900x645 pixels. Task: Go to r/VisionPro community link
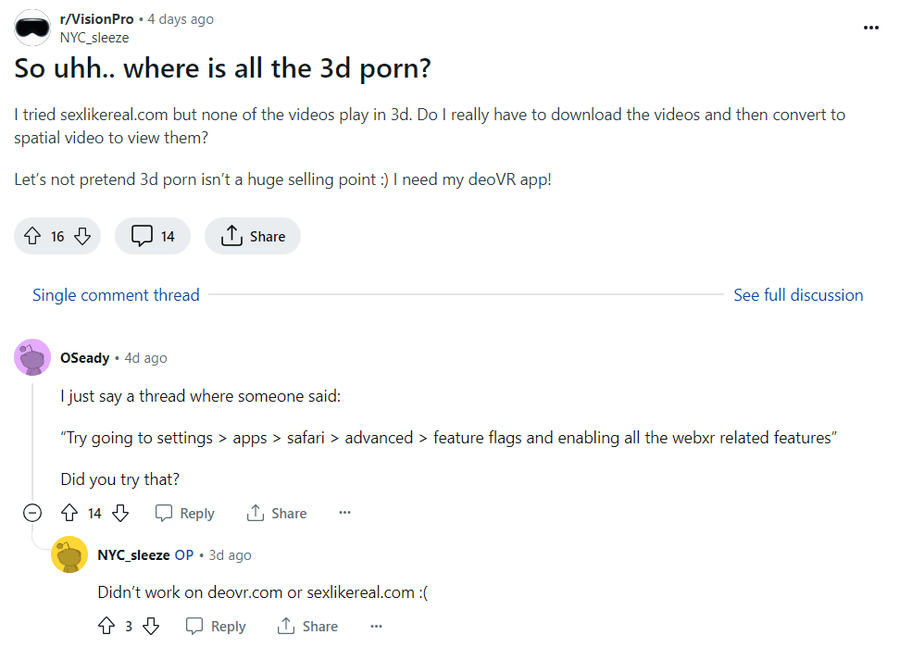(x=97, y=19)
